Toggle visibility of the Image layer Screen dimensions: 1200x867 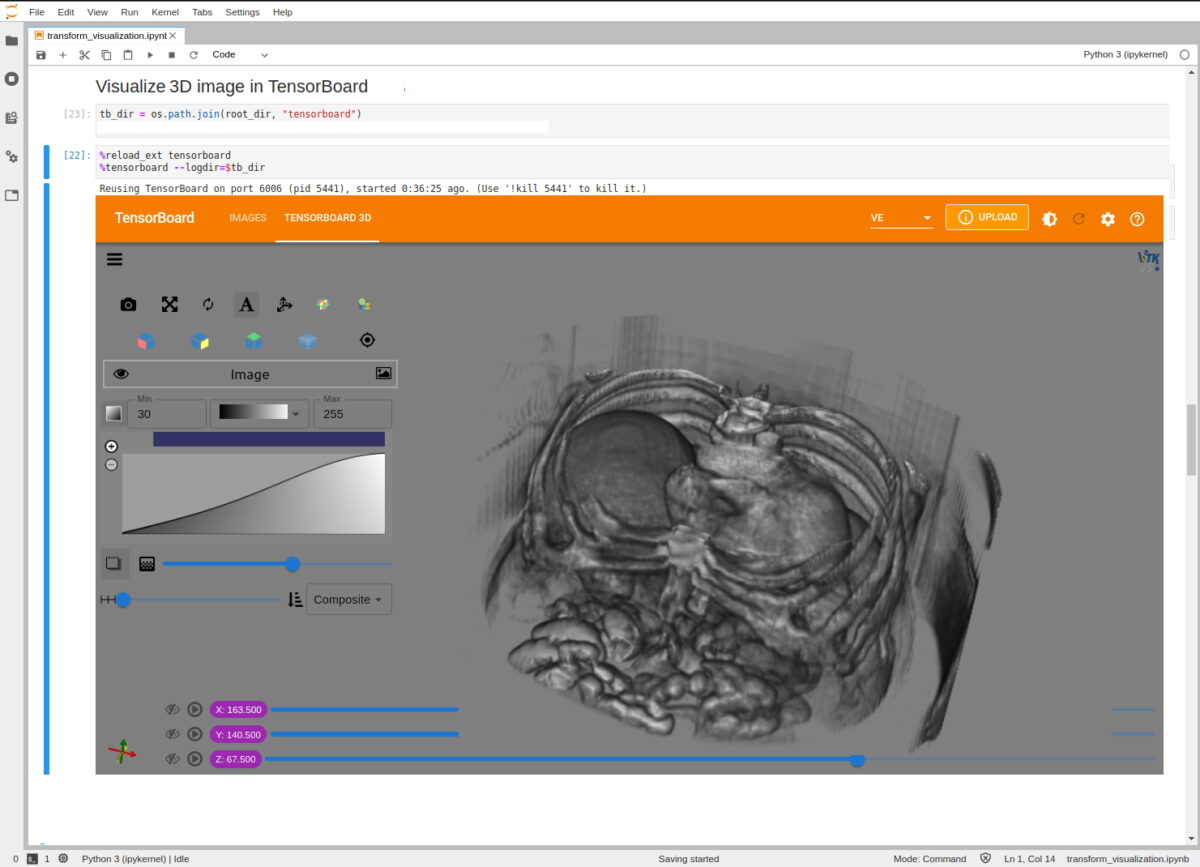pos(122,373)
